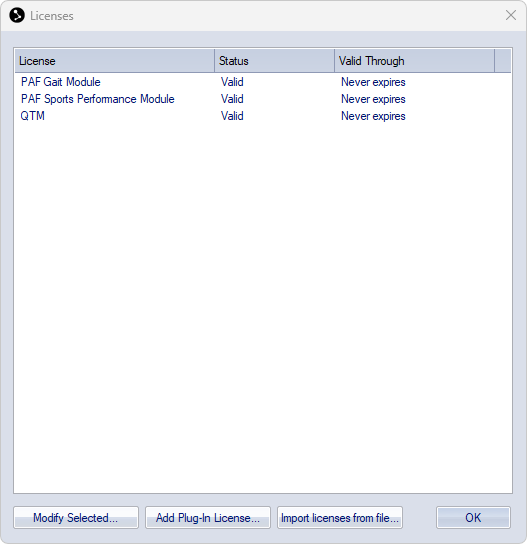Click Never expires for QTM license
The width and height of the screenshot is (527, 544).
click(373, 116)
